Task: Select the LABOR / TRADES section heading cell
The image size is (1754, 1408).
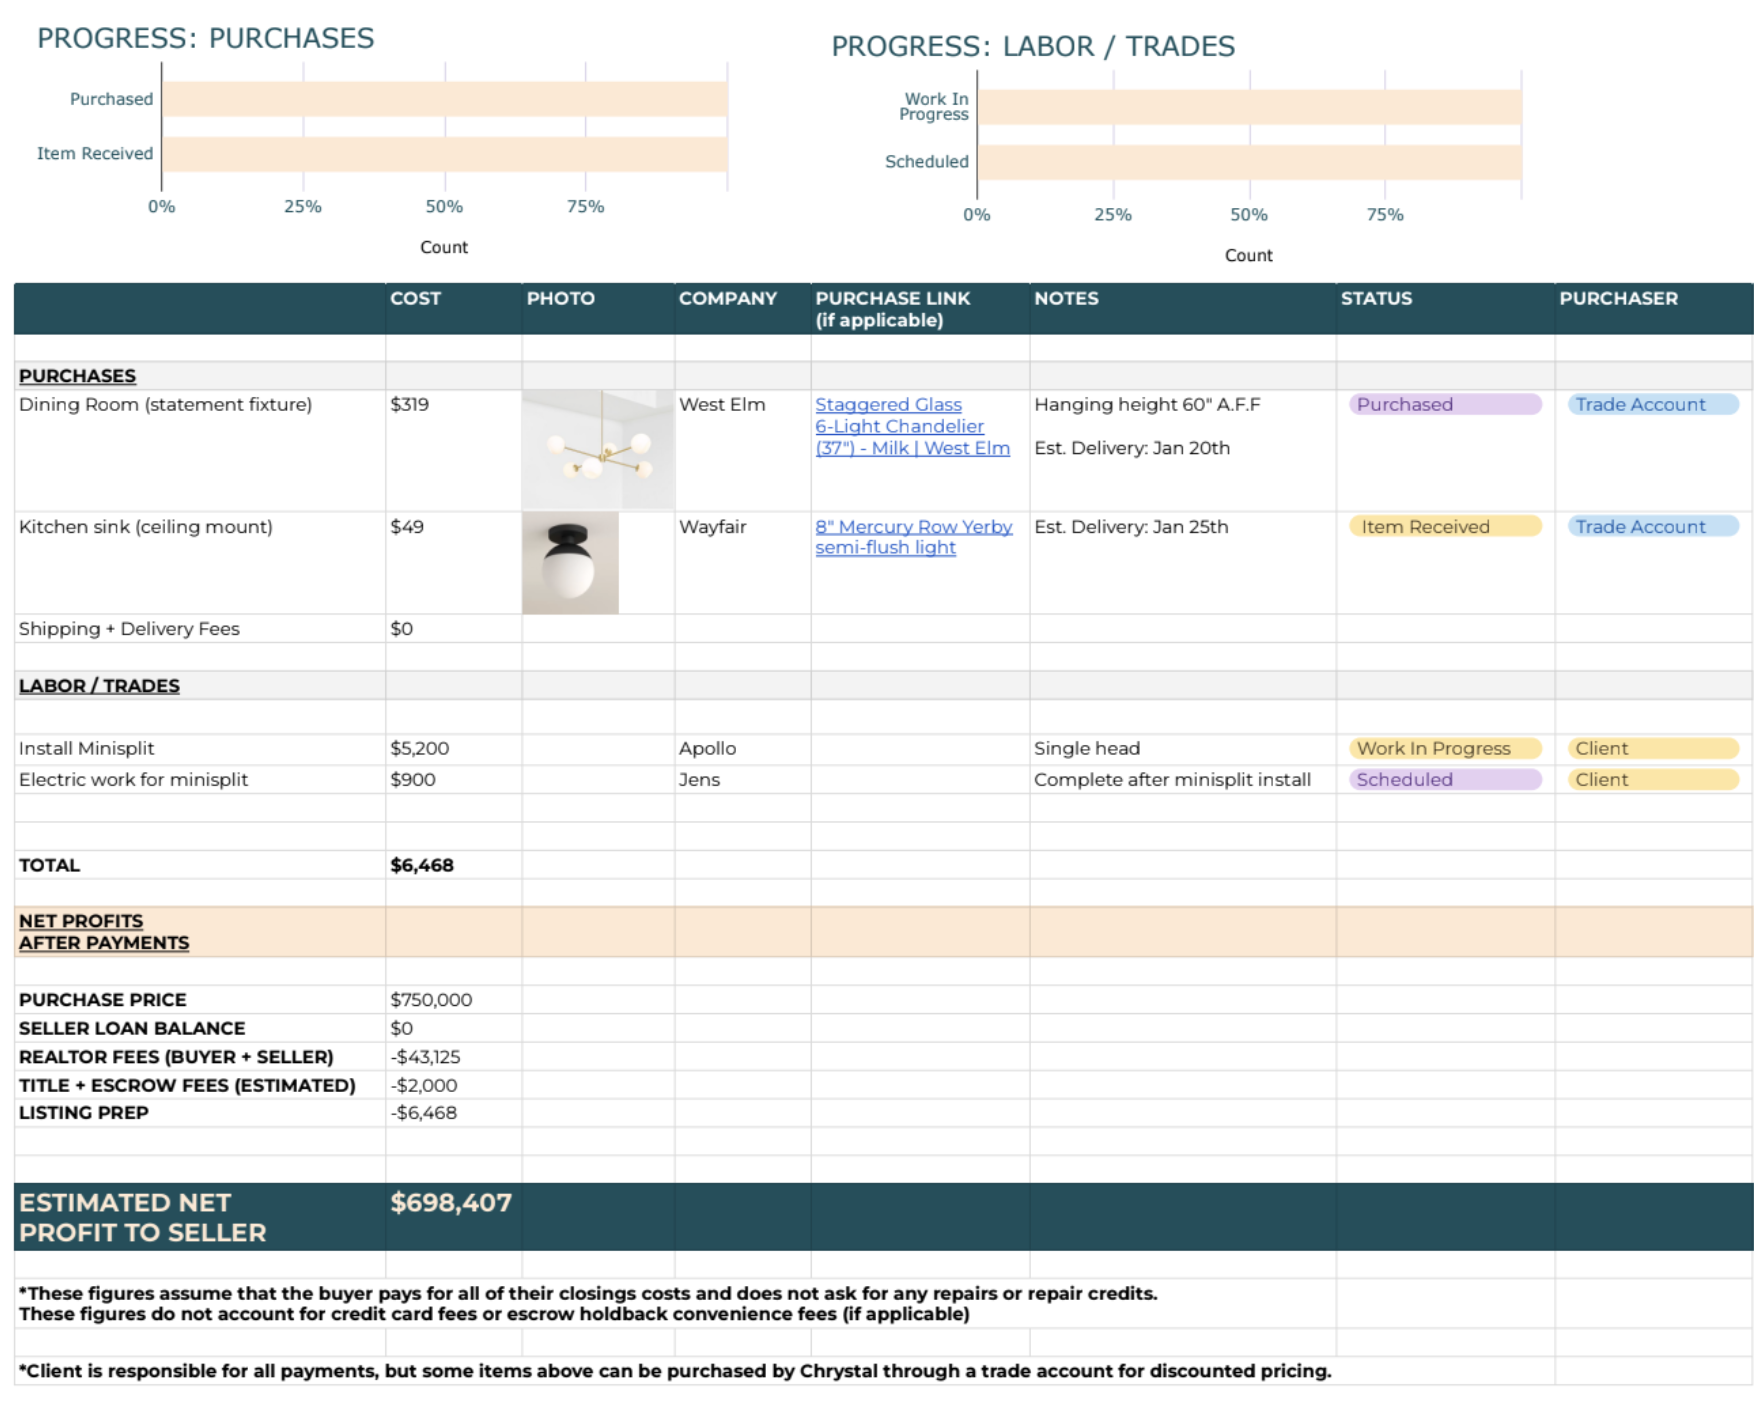Action: coord(200,686)
